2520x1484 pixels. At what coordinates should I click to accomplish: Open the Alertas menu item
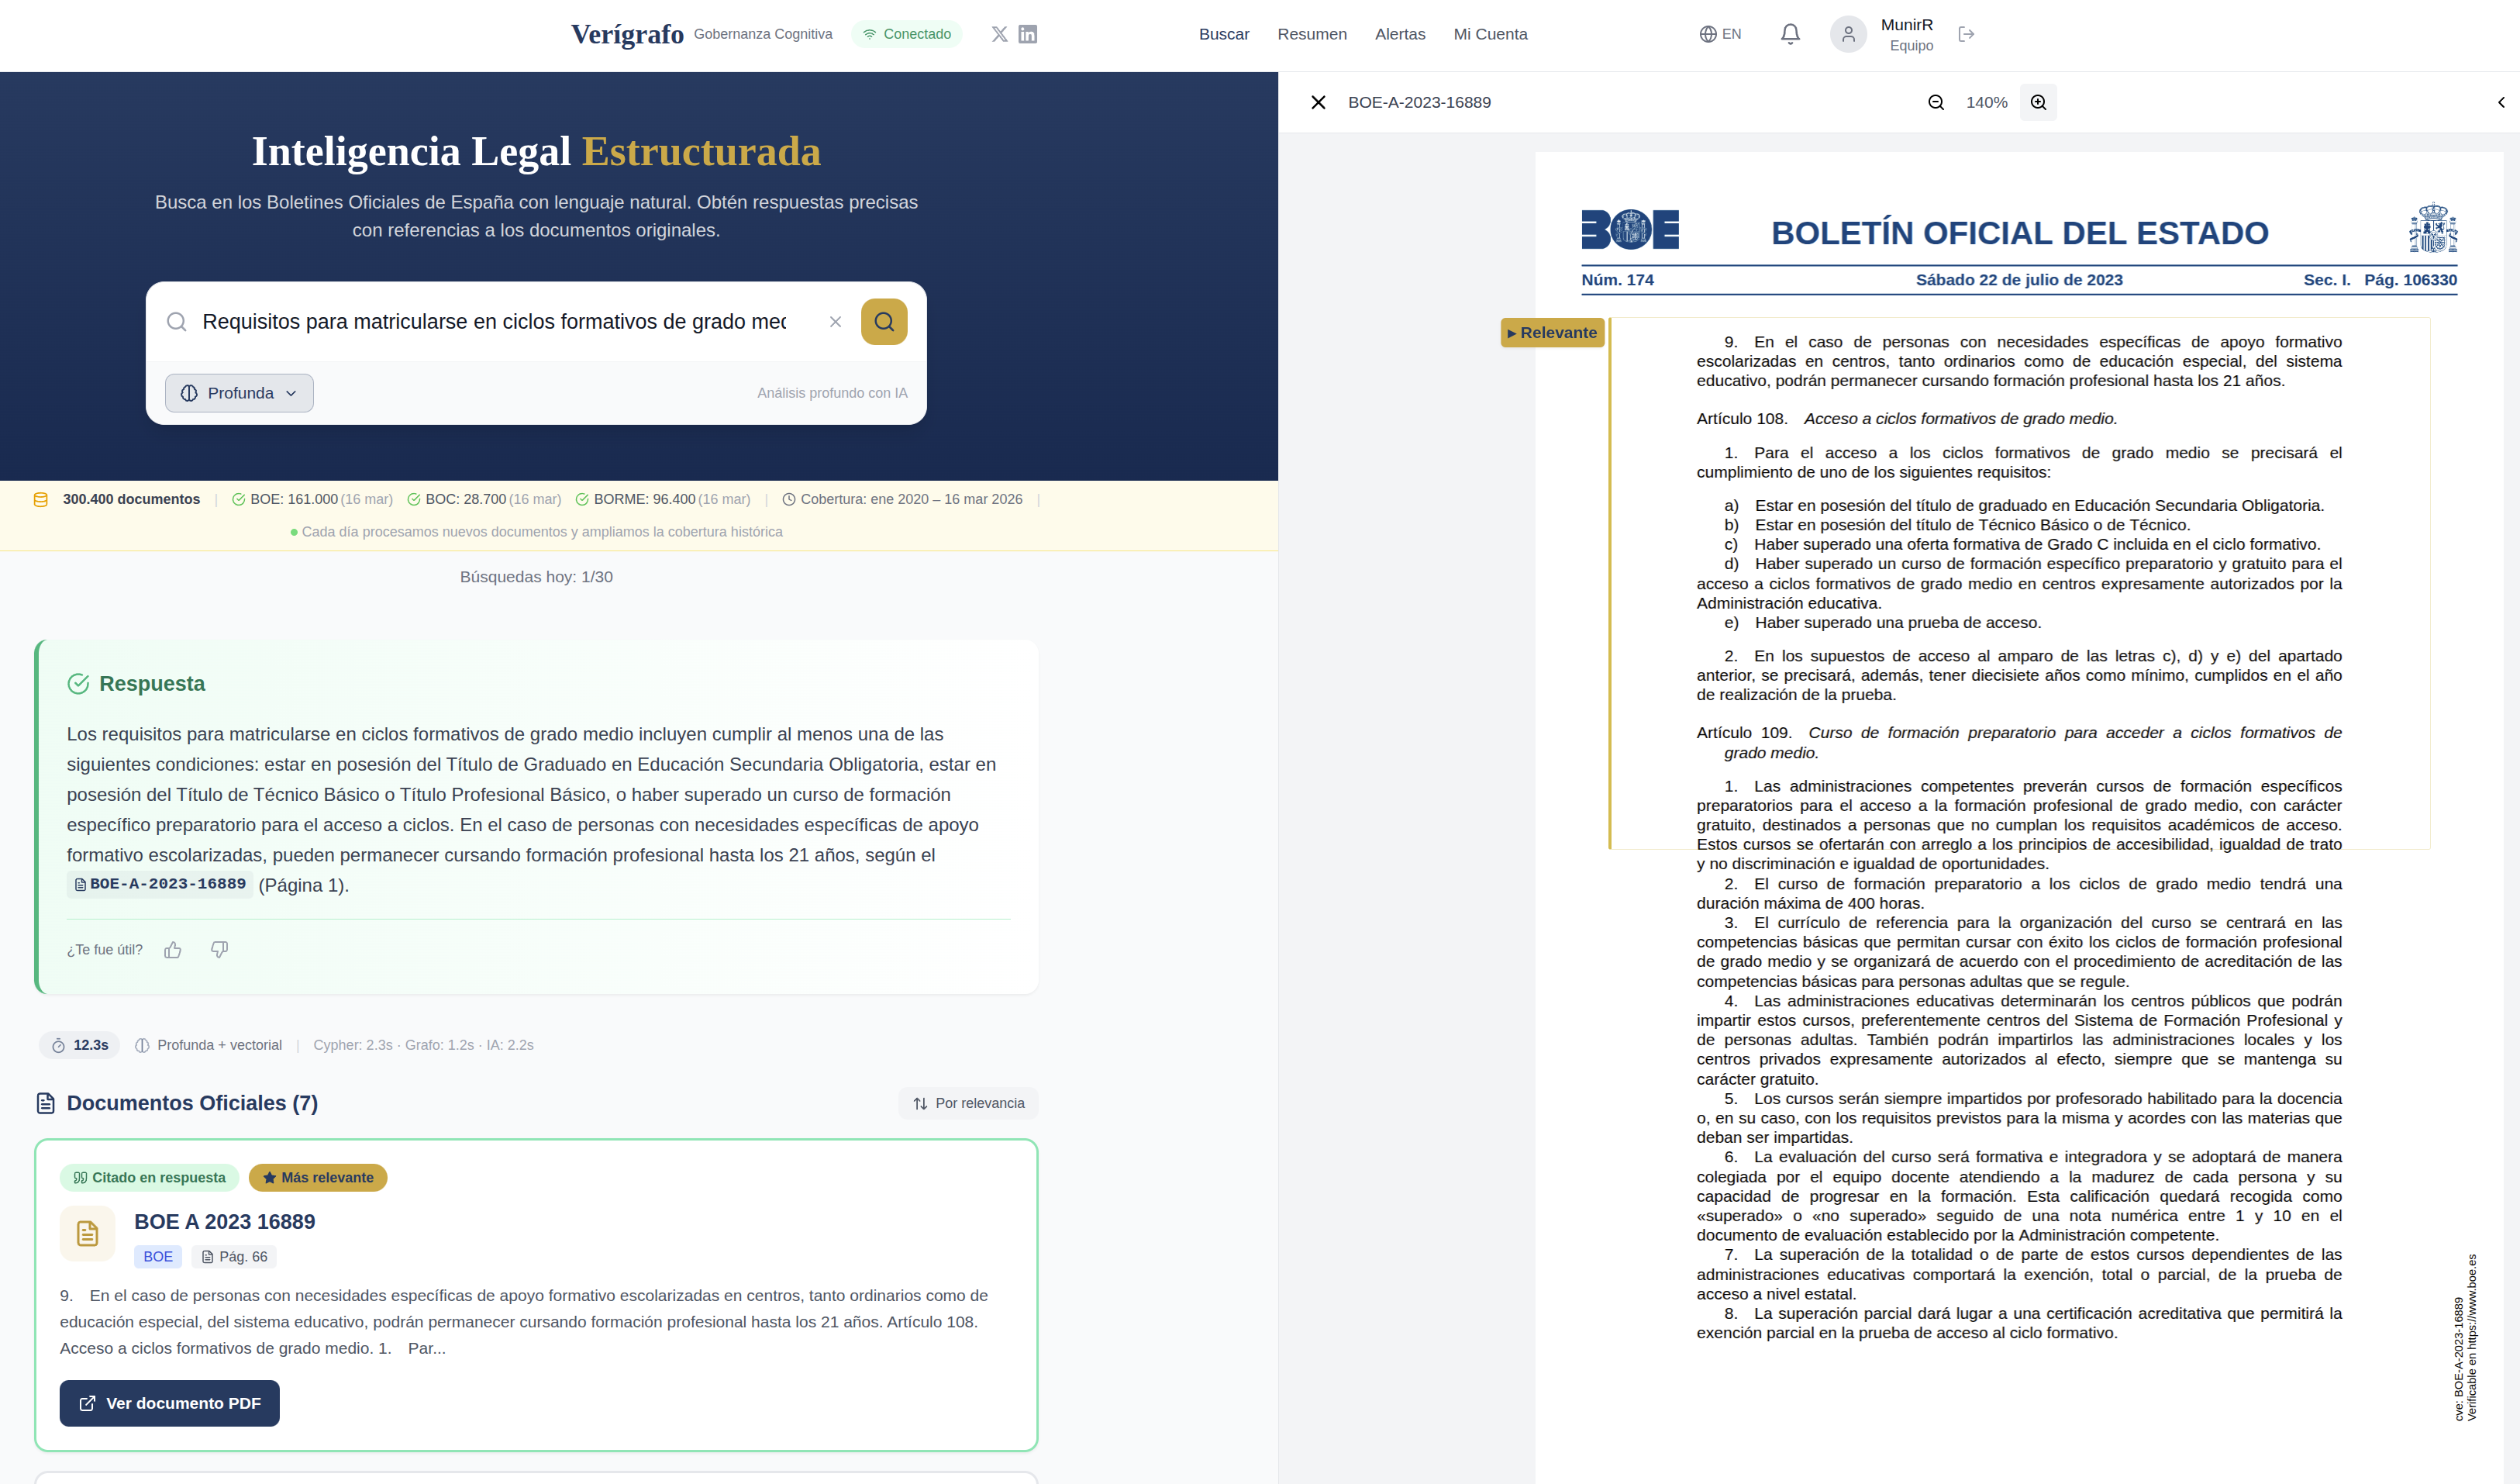(x=1400, y=33)
